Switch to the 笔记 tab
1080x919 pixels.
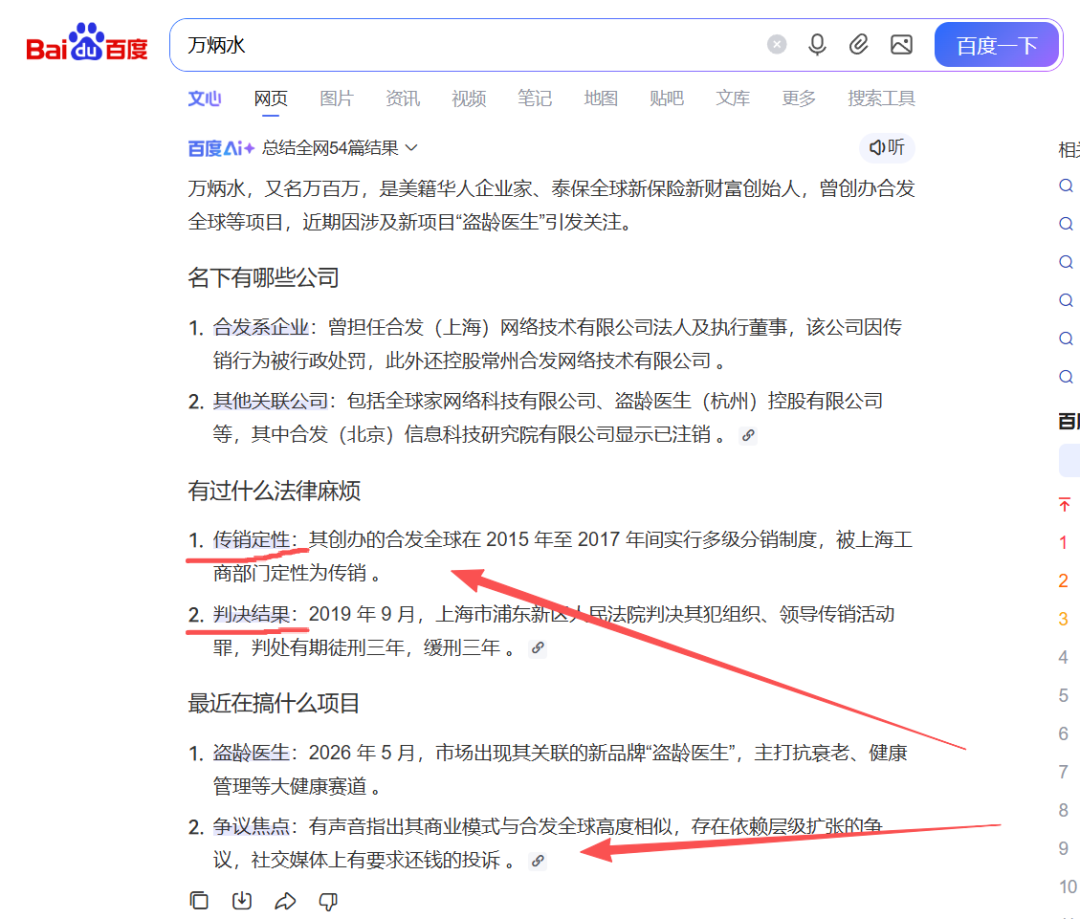(x=534, y=99)
